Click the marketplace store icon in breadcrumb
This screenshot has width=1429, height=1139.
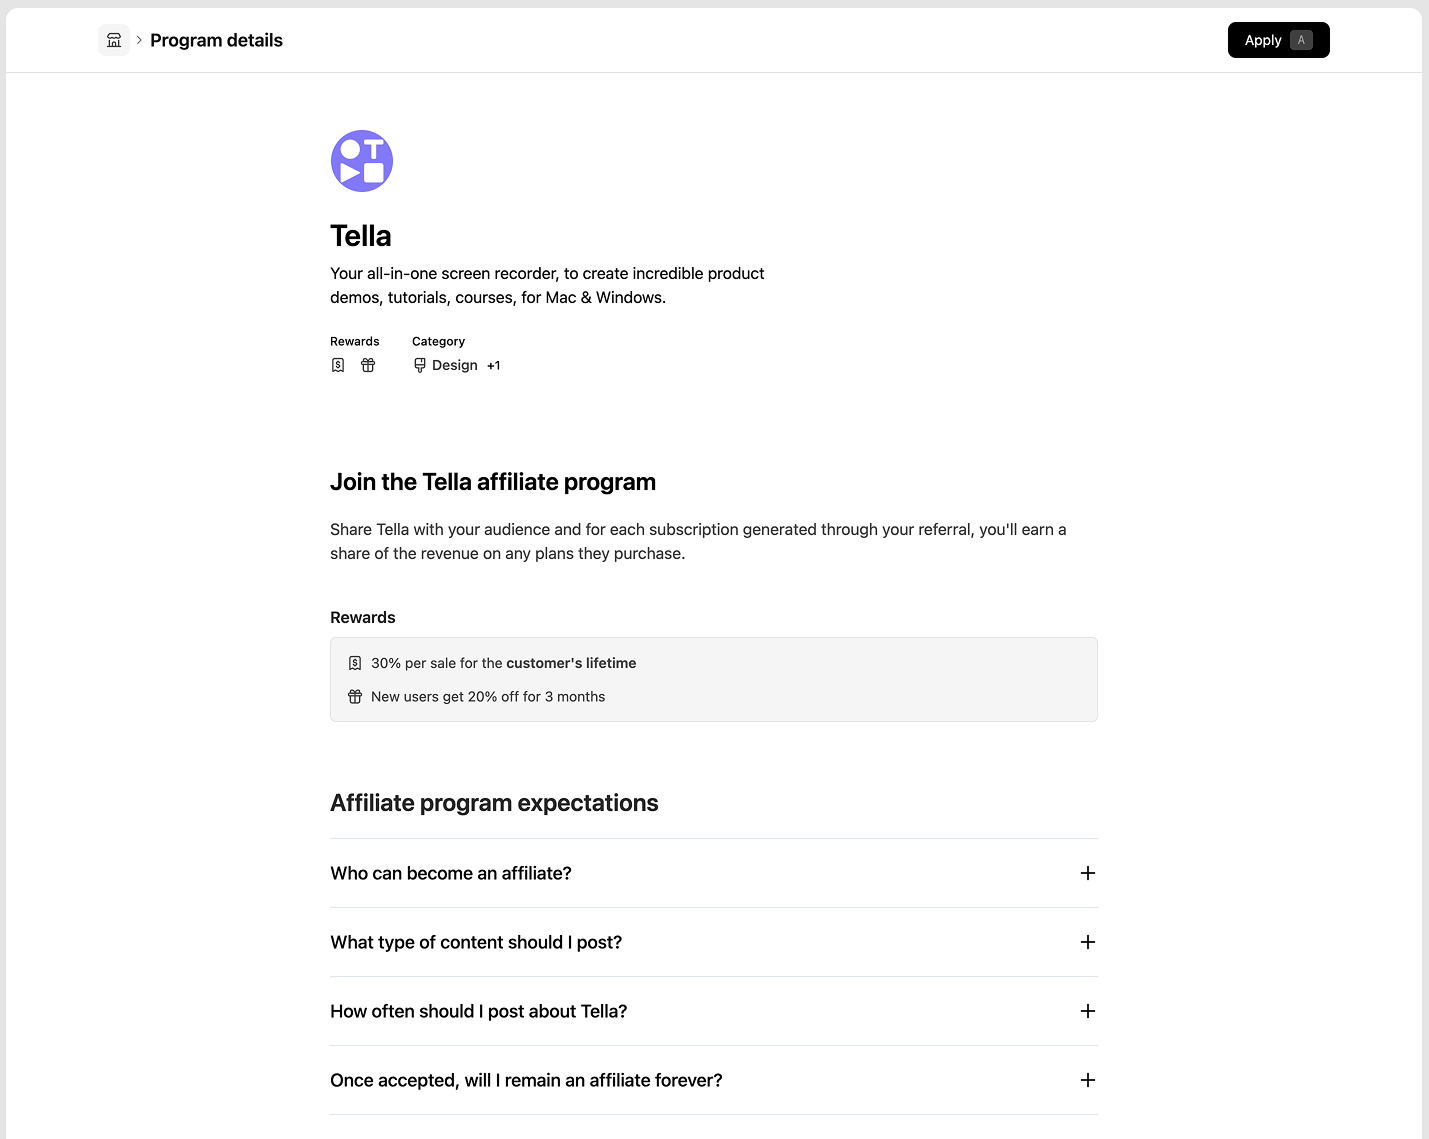click(x=114, y=40)
